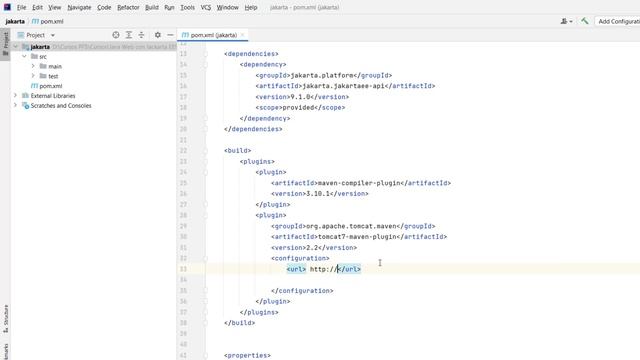Expand the Scratches and Consoles node
This screenshot has height=360, width=640.
[16, 105]
